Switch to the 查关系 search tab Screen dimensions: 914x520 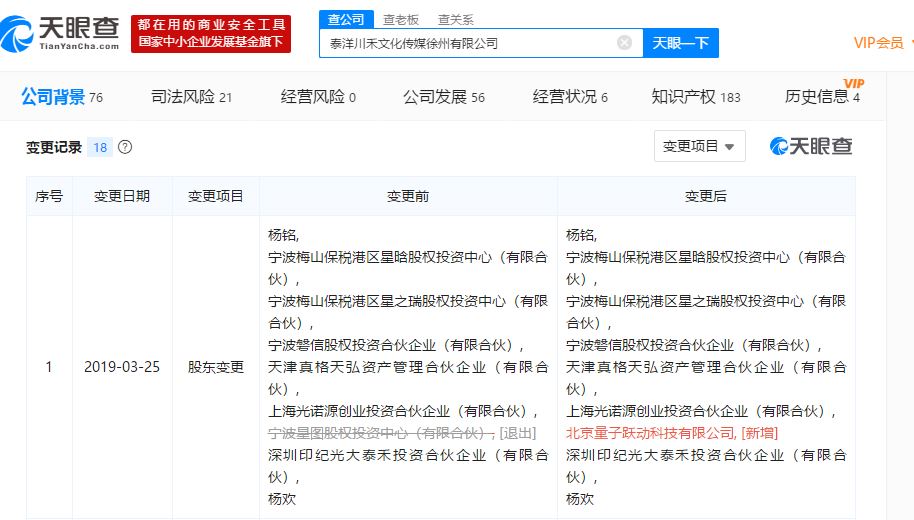(x=456, y=19)
